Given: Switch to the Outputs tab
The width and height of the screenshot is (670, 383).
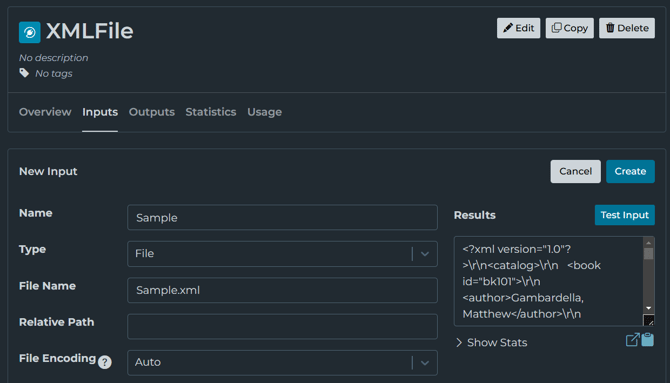Looking at the screenshot, I should coord(152,112).
